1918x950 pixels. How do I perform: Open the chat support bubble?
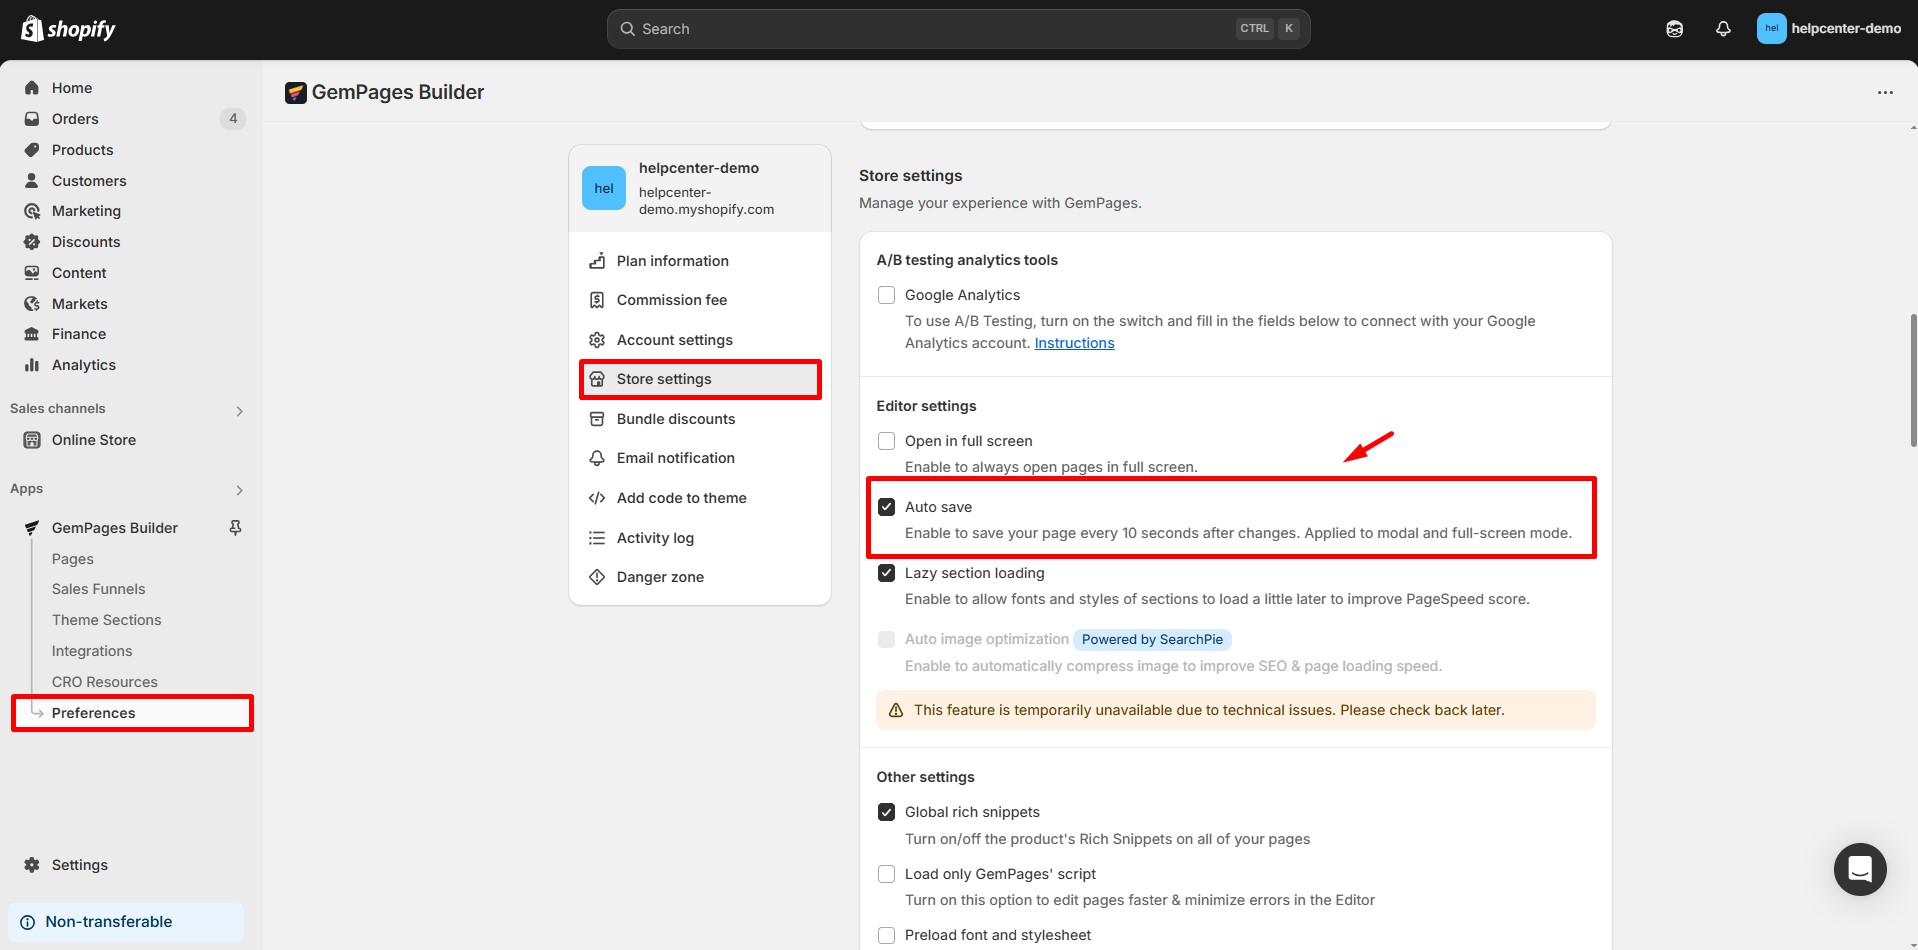click(1859, 869)
